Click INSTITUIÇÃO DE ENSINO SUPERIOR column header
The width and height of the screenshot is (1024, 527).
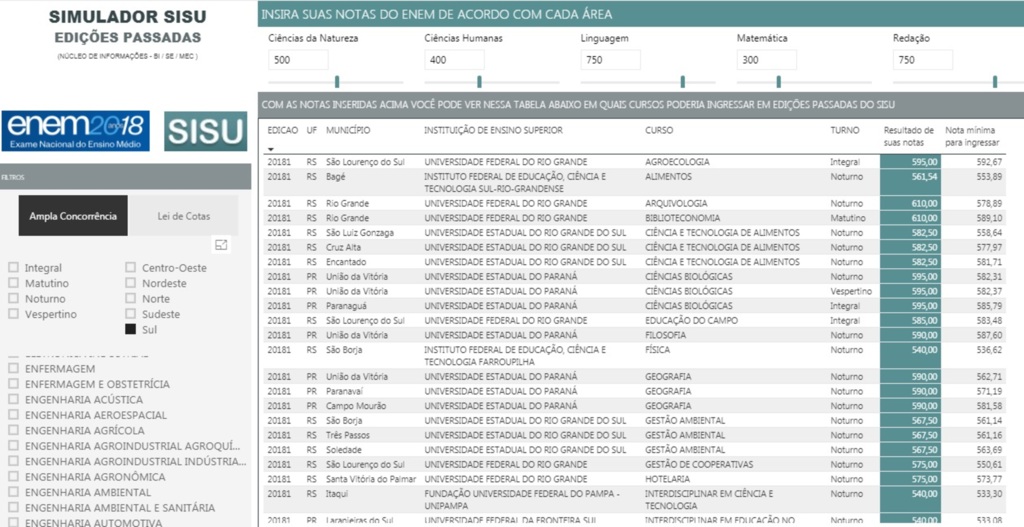[493, 131]
